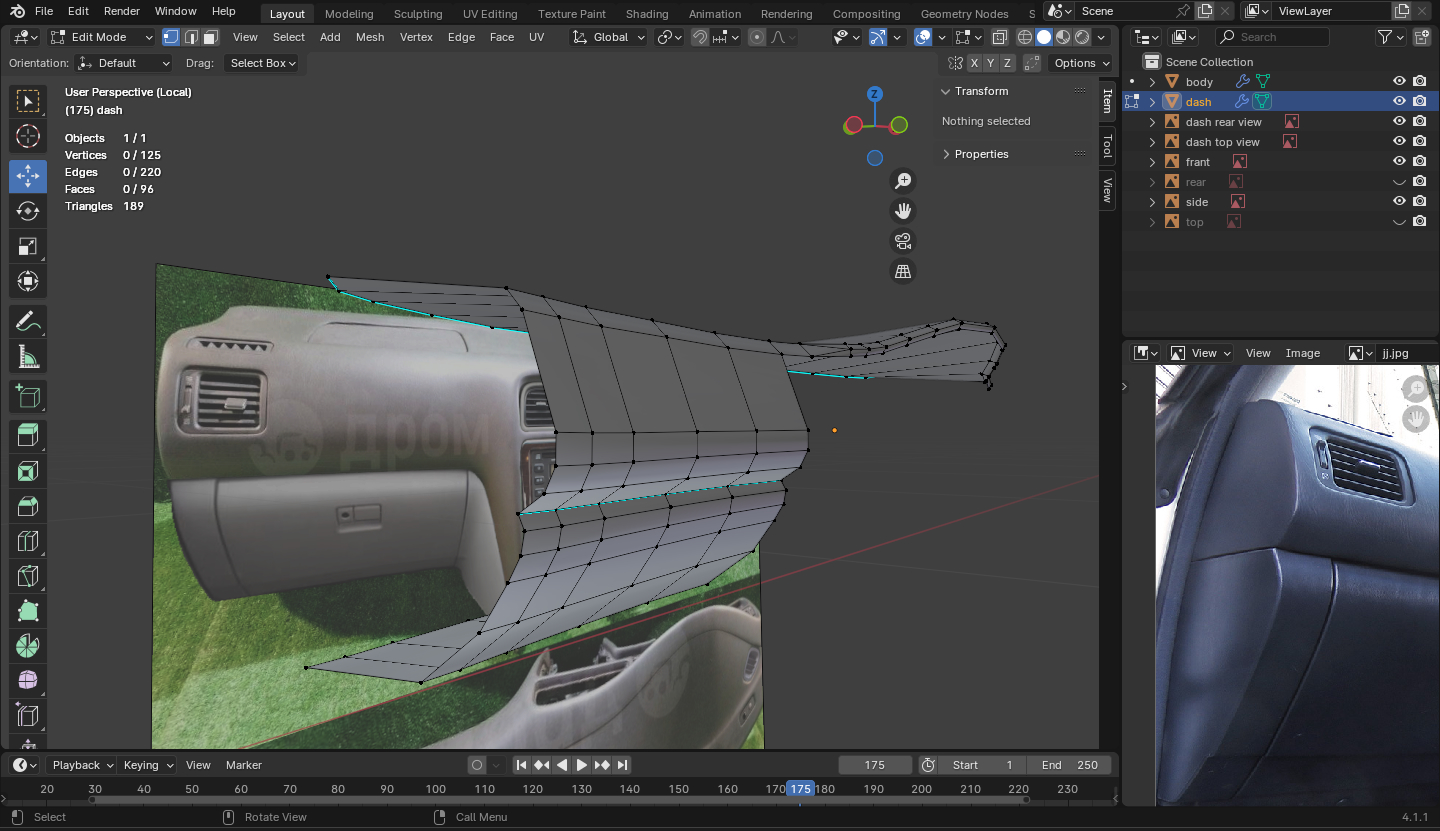Choose the Annotate tool
The width and height of the screenshot is (1440, 831).
28,322
